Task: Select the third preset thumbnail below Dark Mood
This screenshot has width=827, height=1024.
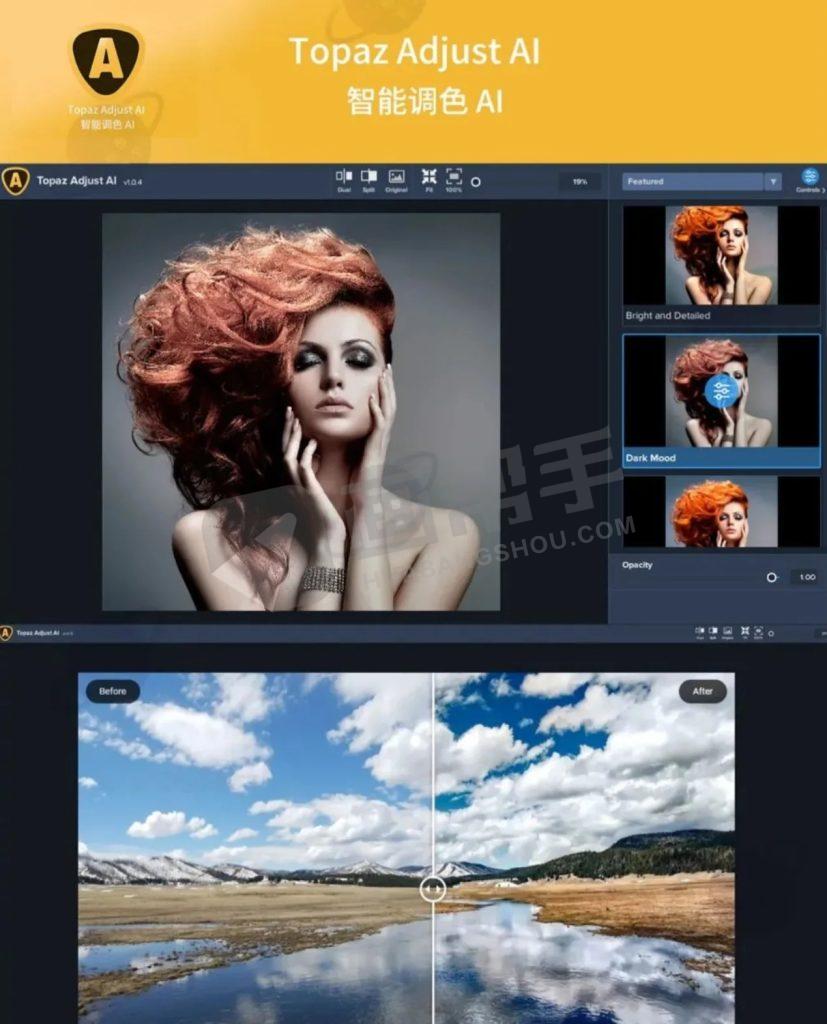Action: click(721, 511)
